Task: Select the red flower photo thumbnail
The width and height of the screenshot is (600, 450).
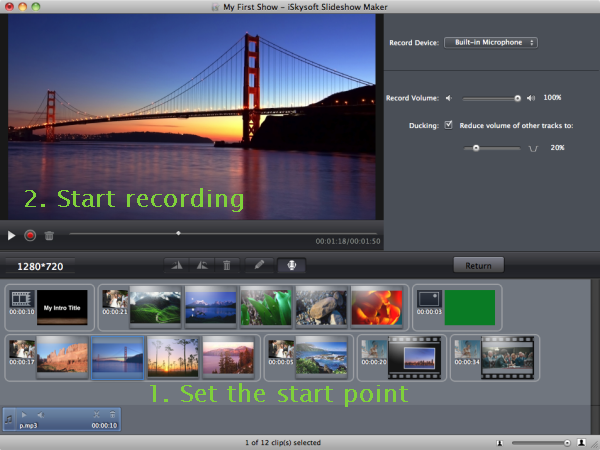Action: tap(377, 307)
